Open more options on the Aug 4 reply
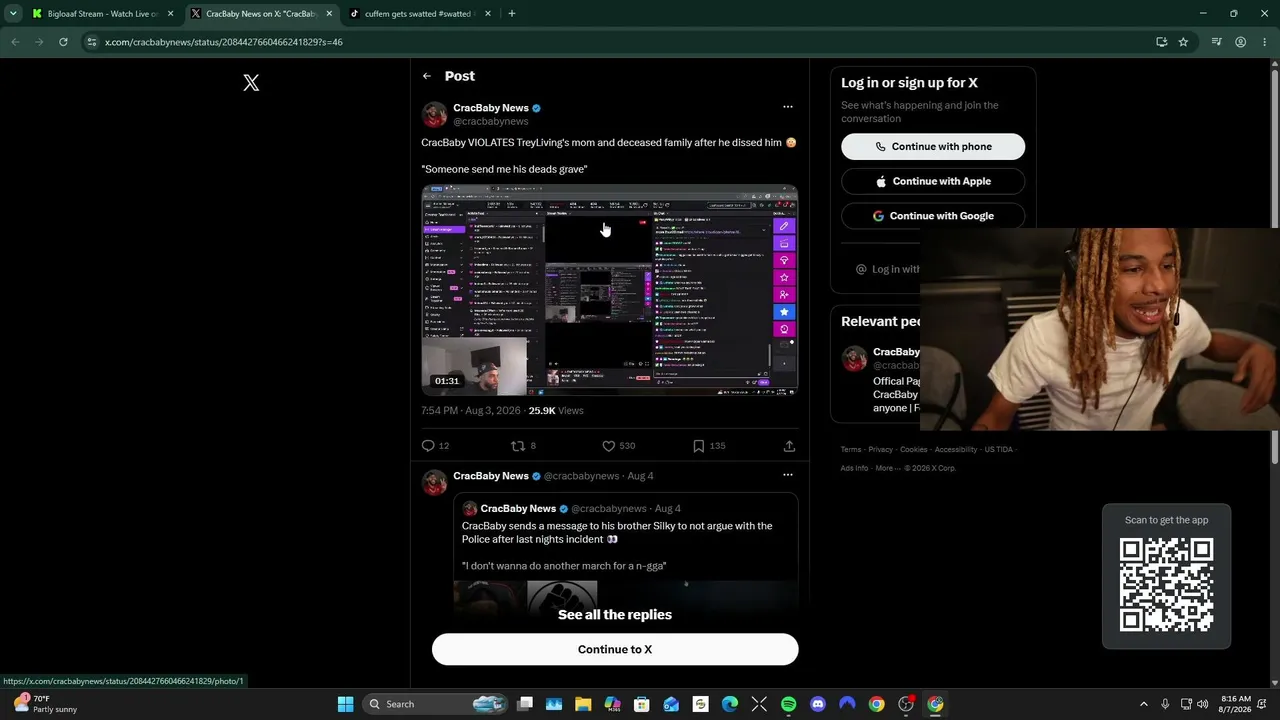This screenshot has height=720, width=1280. tap(788, 475)
